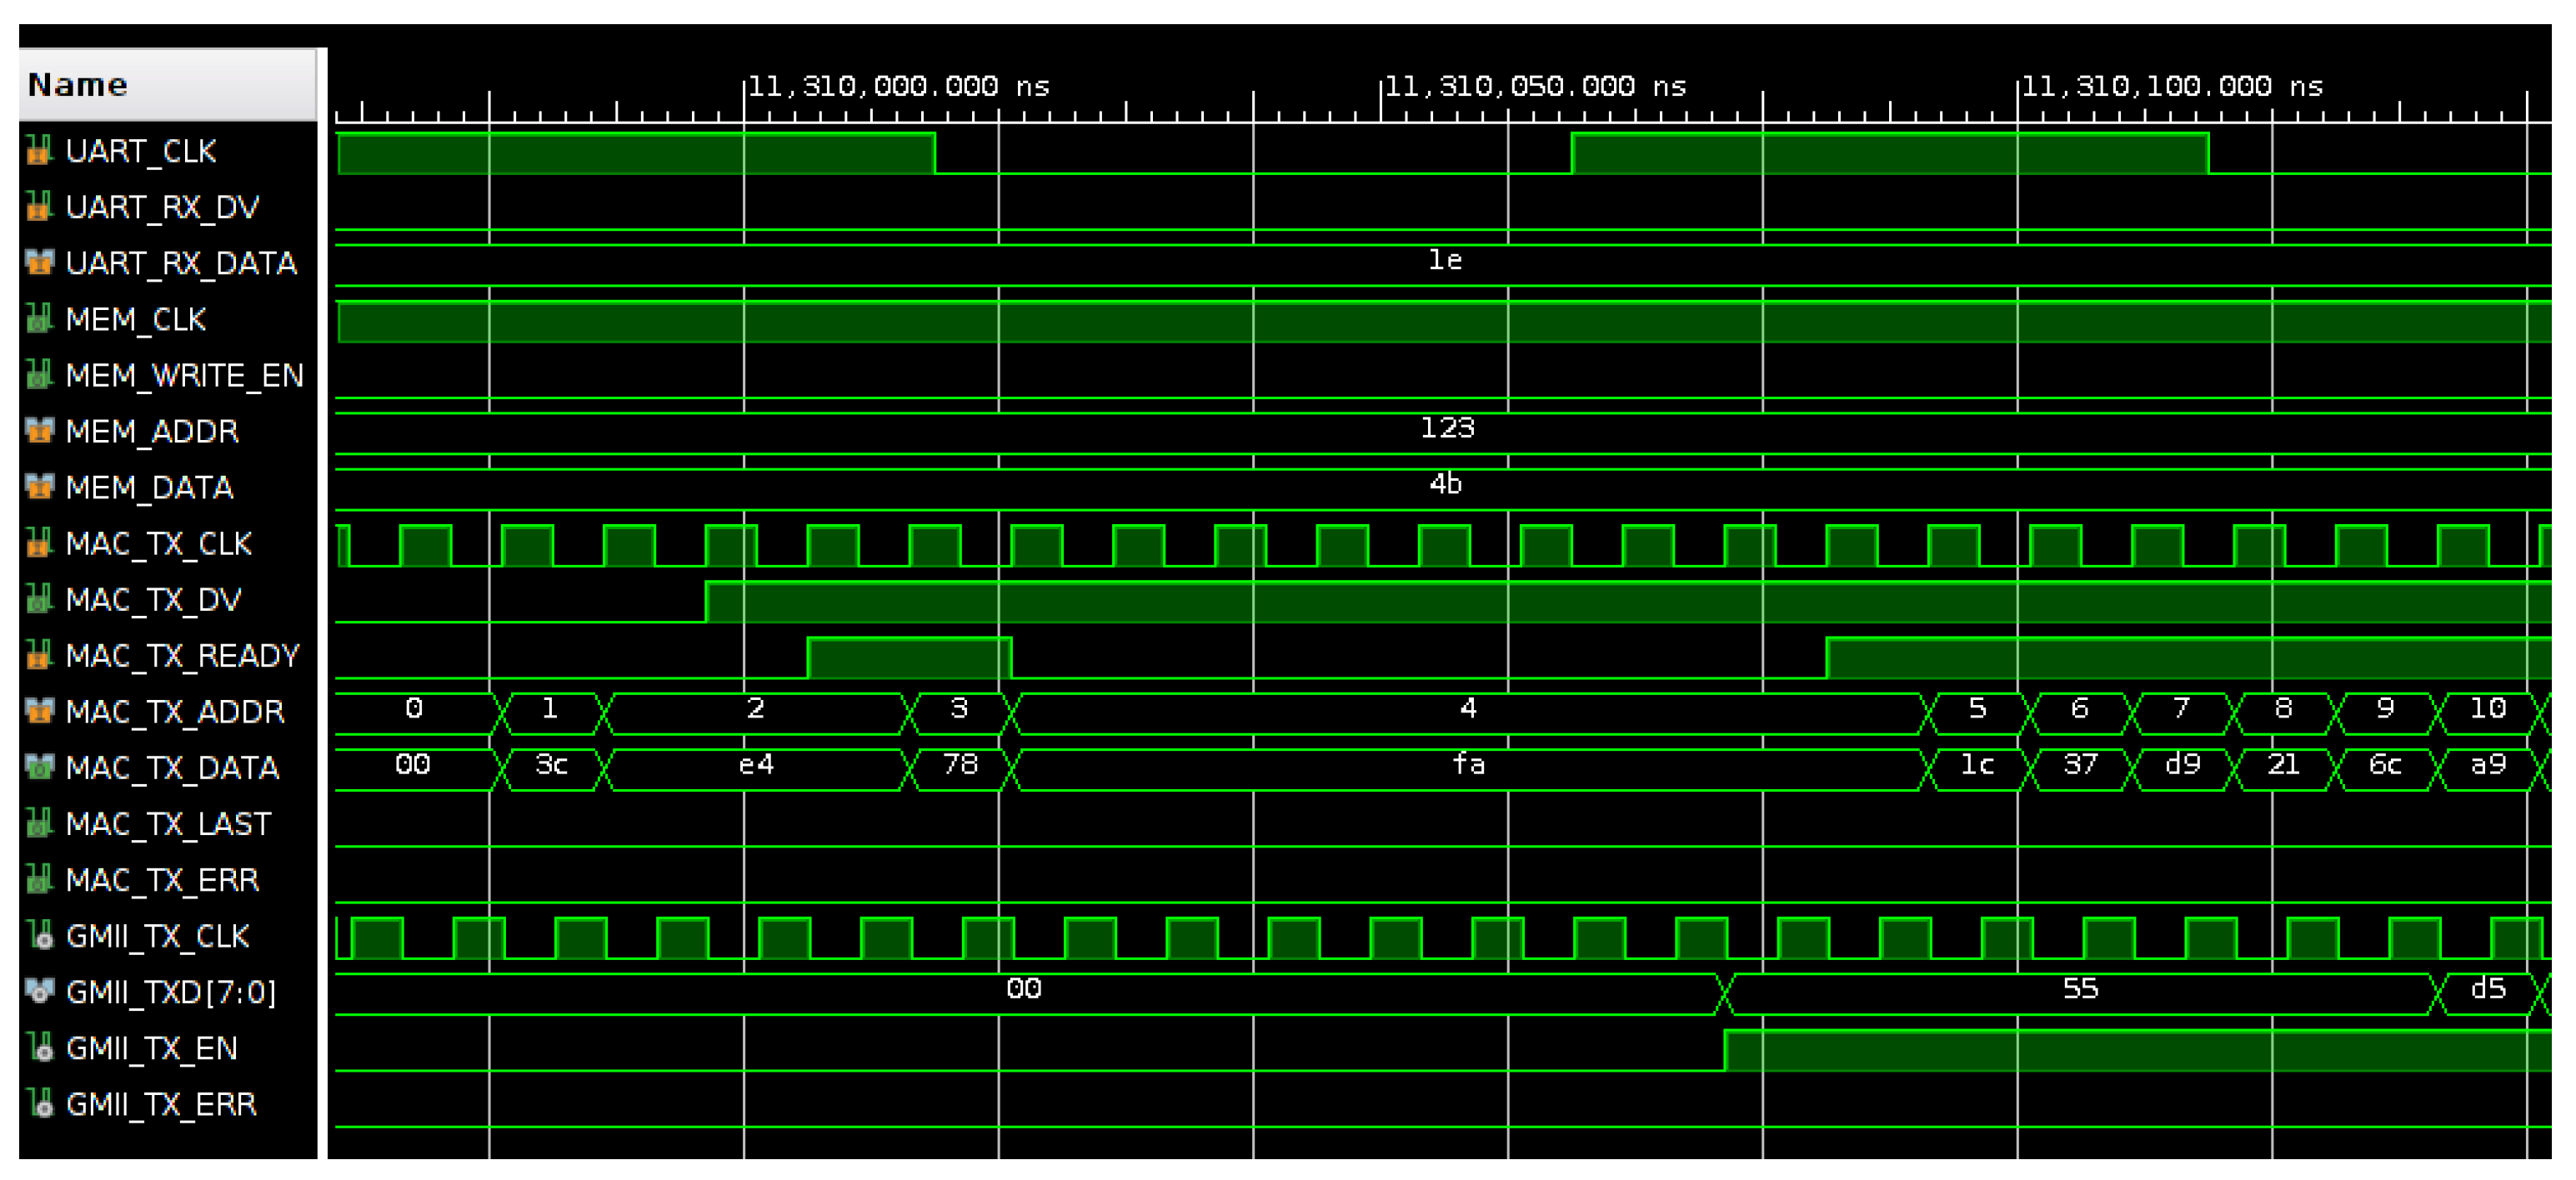Select the MAC_TX_CLK signal name
This screenshot has width=2576, height=1180.
[x=159, y=543]
